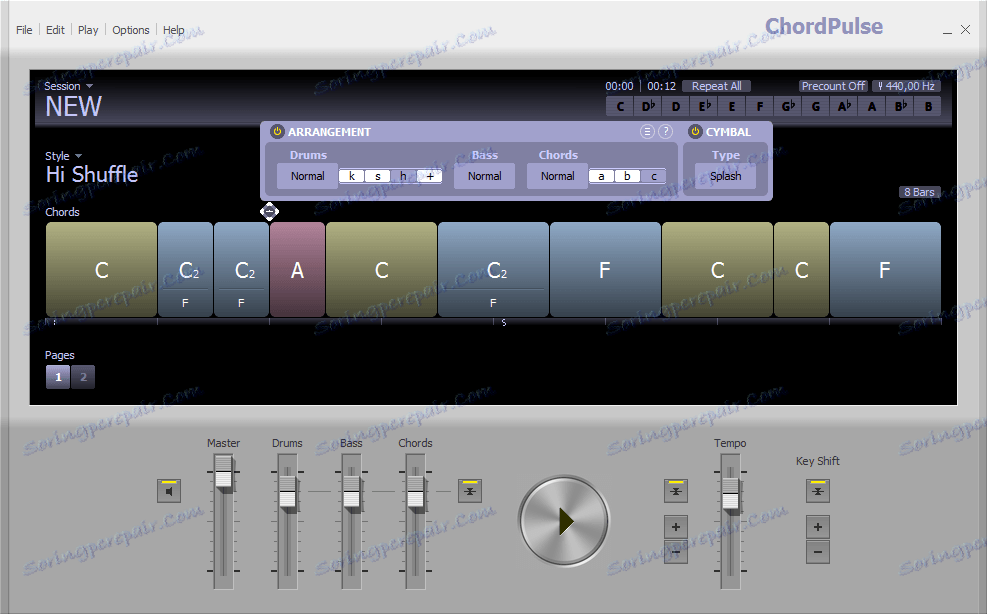This screenshot has height=614, width=987.
Task: Raise Key Shift with plus button
Action: point(818,527)
